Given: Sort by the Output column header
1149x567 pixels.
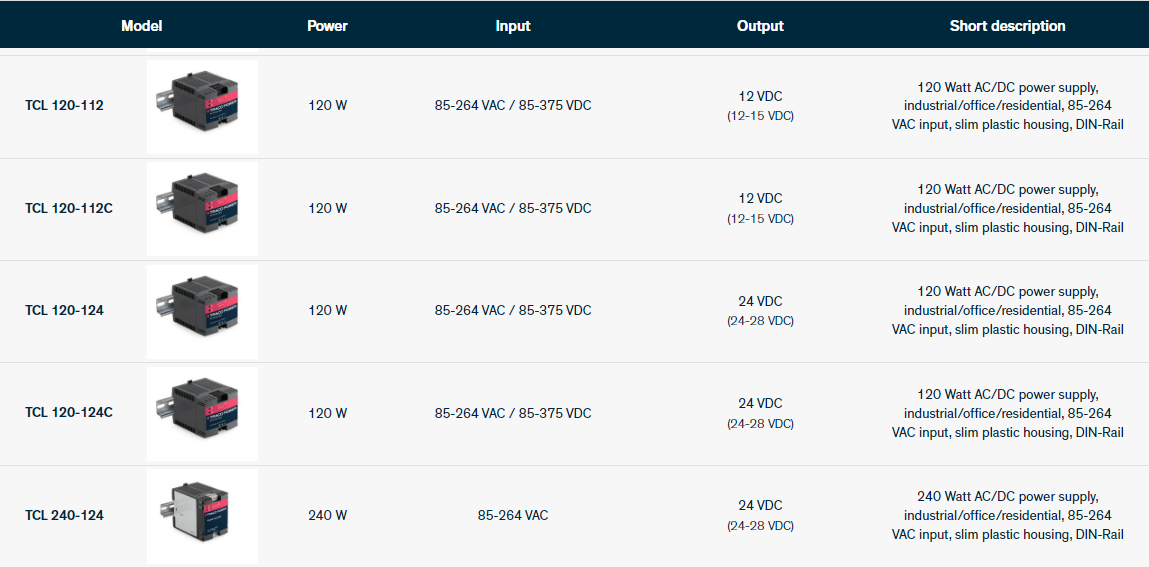Looking at the screenshot, I should tap(760, 26).
